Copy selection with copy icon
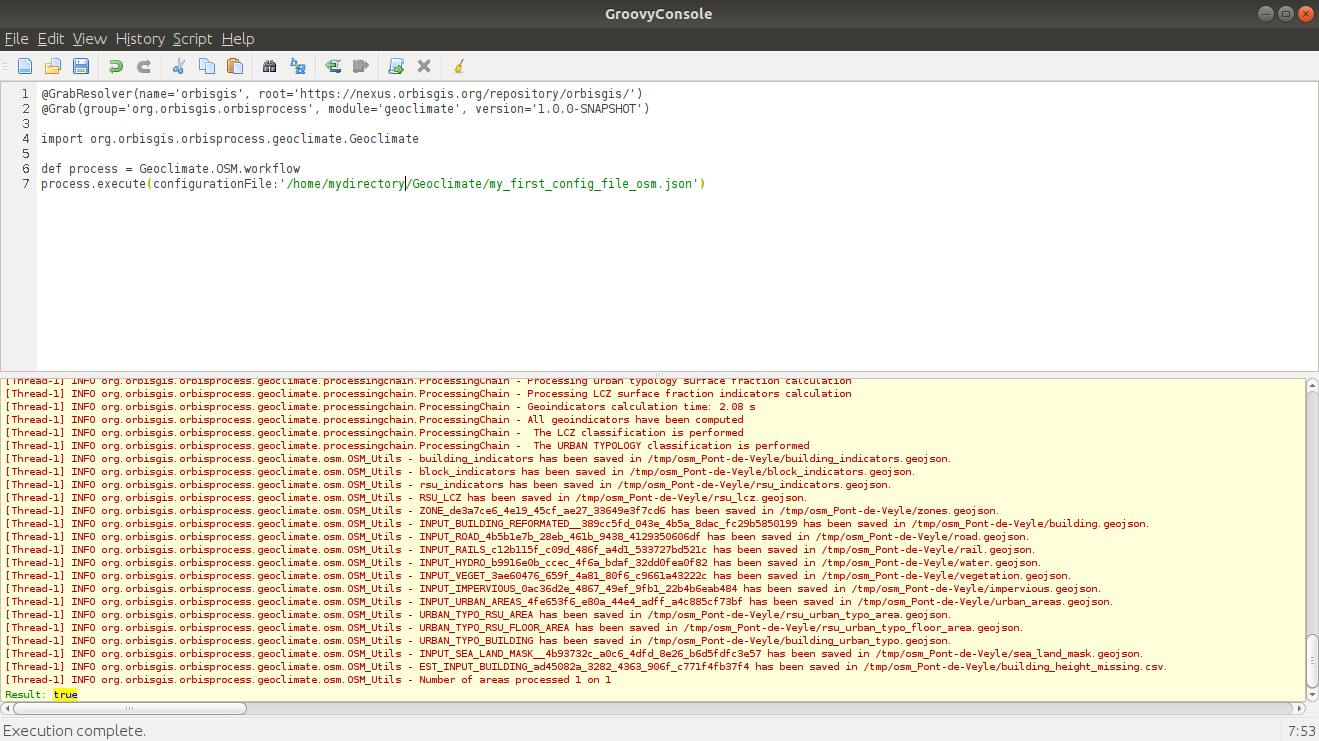This screenshot has width=1319, height=741. 207,66
